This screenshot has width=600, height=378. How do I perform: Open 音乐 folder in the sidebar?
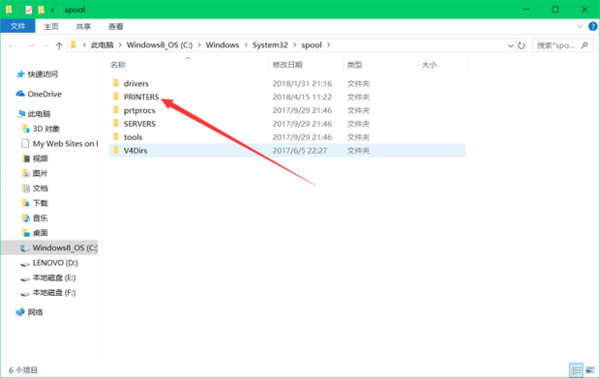(40, 218)
